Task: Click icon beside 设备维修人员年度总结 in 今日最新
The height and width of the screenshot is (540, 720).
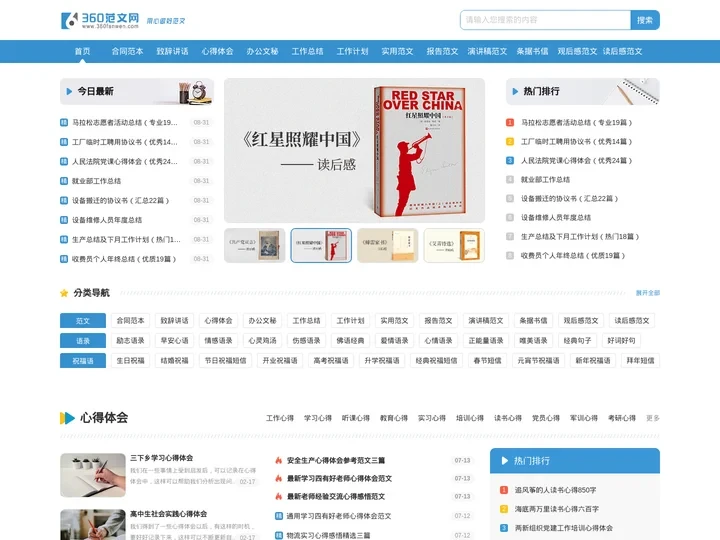Action: click(x=64, y=220)
